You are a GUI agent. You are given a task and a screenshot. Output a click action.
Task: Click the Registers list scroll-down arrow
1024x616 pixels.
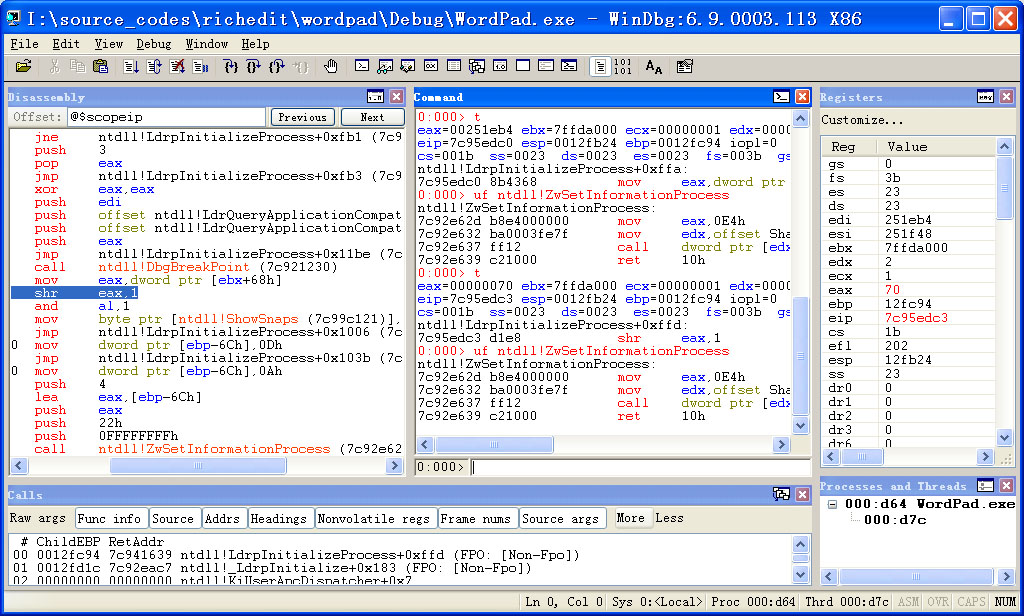[x=1004, y=437]
